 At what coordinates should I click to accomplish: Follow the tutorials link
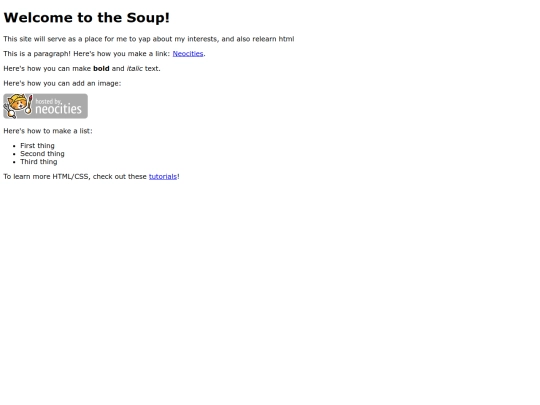[163, 177]
